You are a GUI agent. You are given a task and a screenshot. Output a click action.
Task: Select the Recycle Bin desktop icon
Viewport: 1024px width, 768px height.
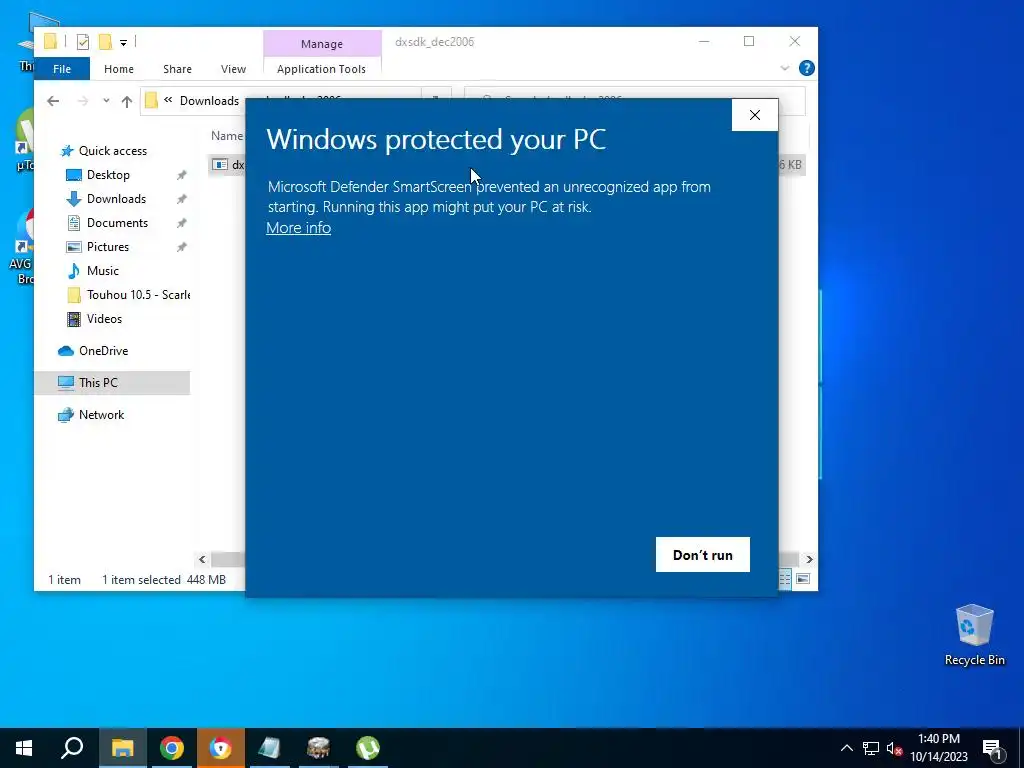974,635
